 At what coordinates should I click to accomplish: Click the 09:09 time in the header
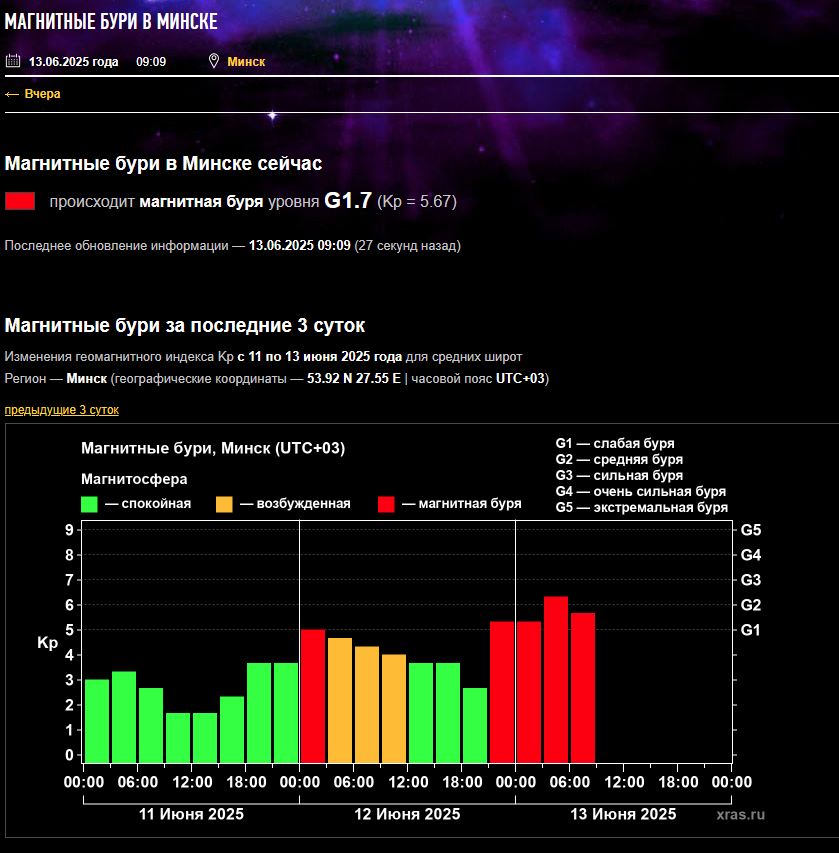pos(151,62)
